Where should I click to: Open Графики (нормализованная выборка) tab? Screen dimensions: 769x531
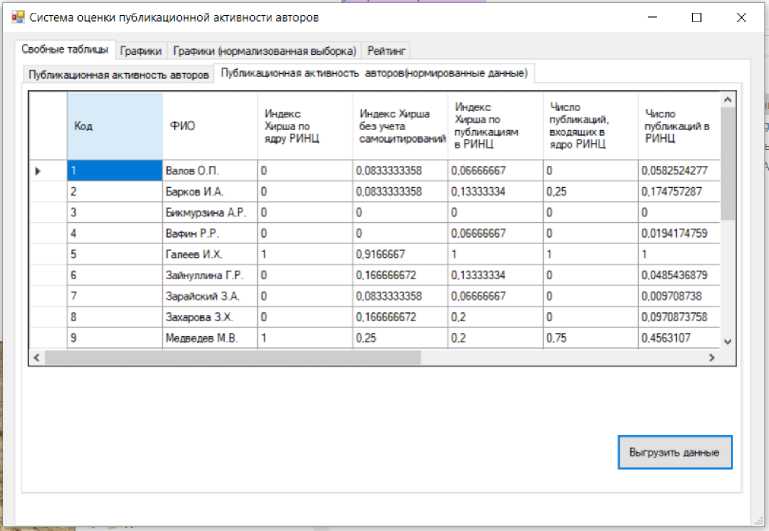pos(265,51)
